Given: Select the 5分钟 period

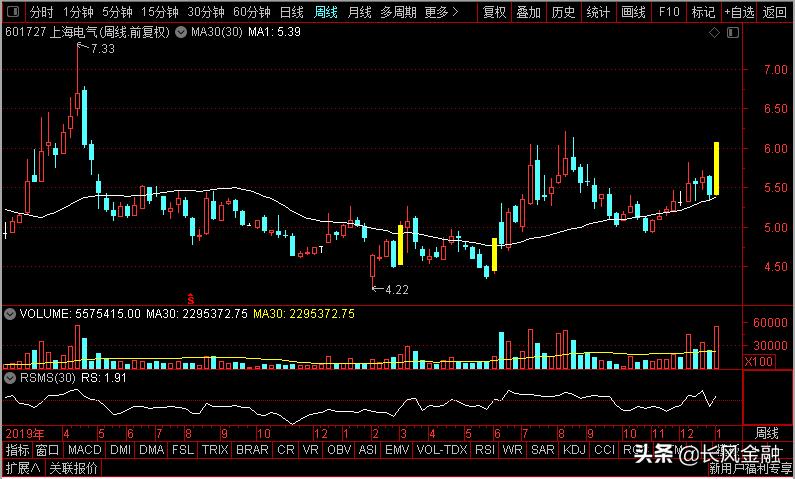Looking at the screenshot, I should pyautogui.click(x=117, y=12).
